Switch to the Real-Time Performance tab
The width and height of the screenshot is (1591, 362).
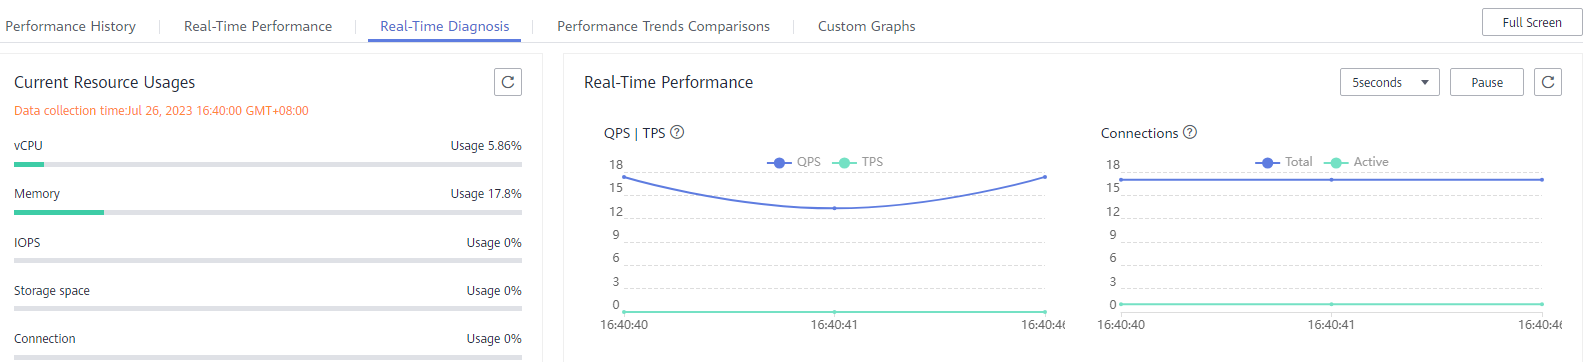point(258,26)
